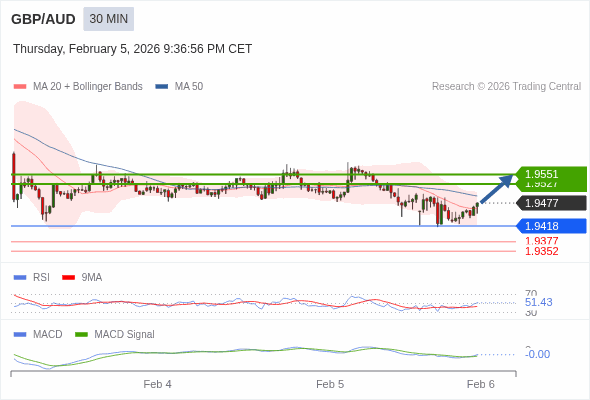Click the GBP/AUD pair title
The width and height of the screenshot is (590, 400).
pyautogui.click(x=43, y=19)
